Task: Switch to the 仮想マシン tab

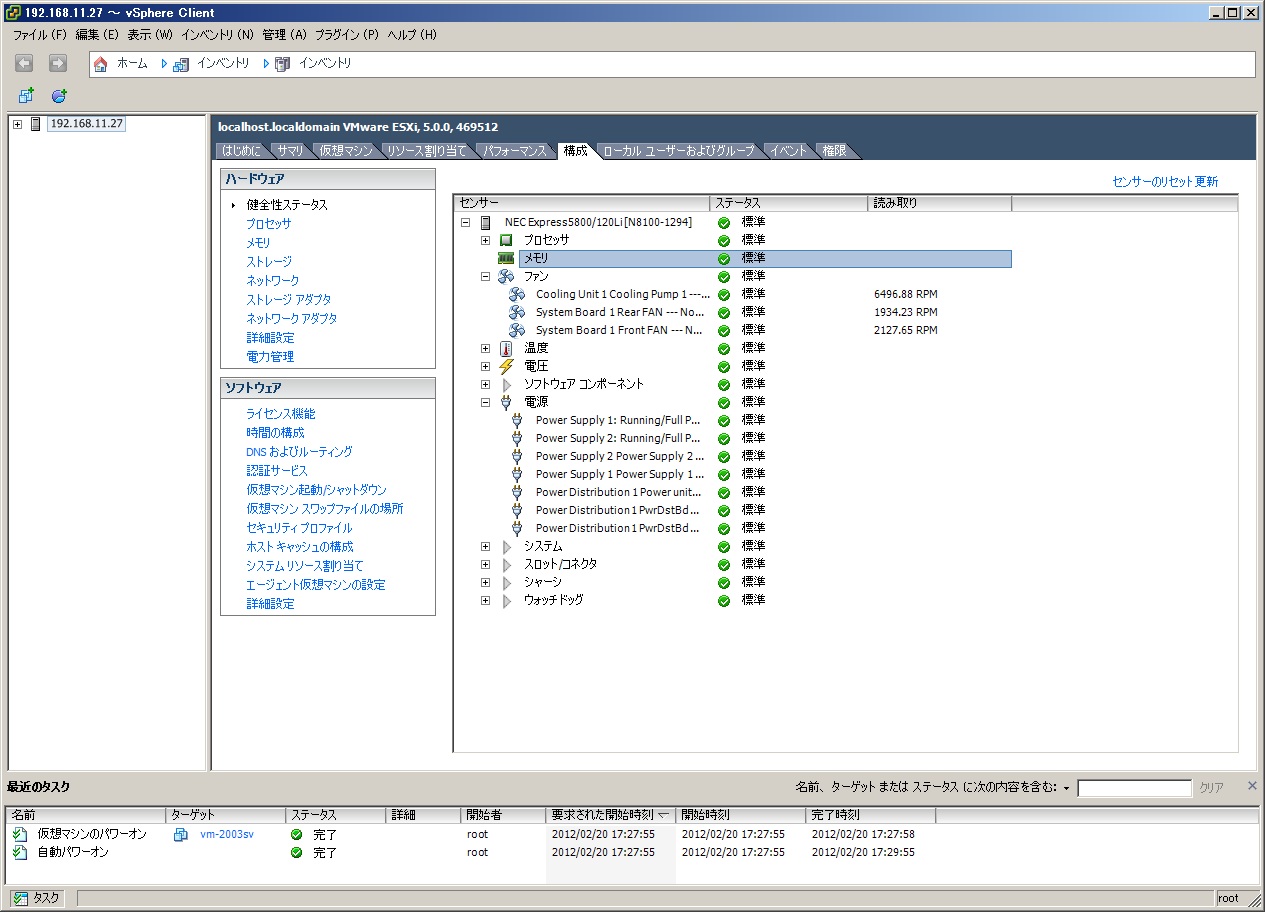Action: [346, 151]
